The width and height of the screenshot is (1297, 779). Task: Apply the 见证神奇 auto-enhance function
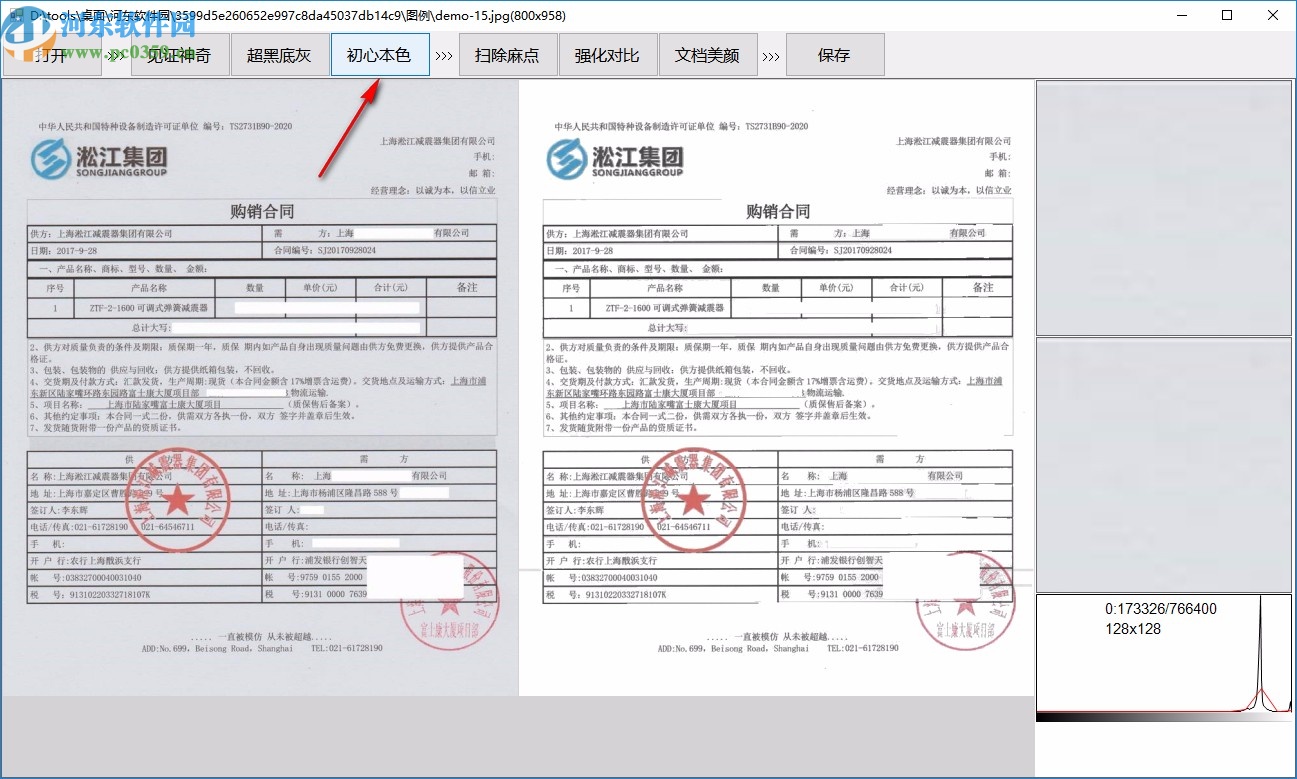(180, 55)
